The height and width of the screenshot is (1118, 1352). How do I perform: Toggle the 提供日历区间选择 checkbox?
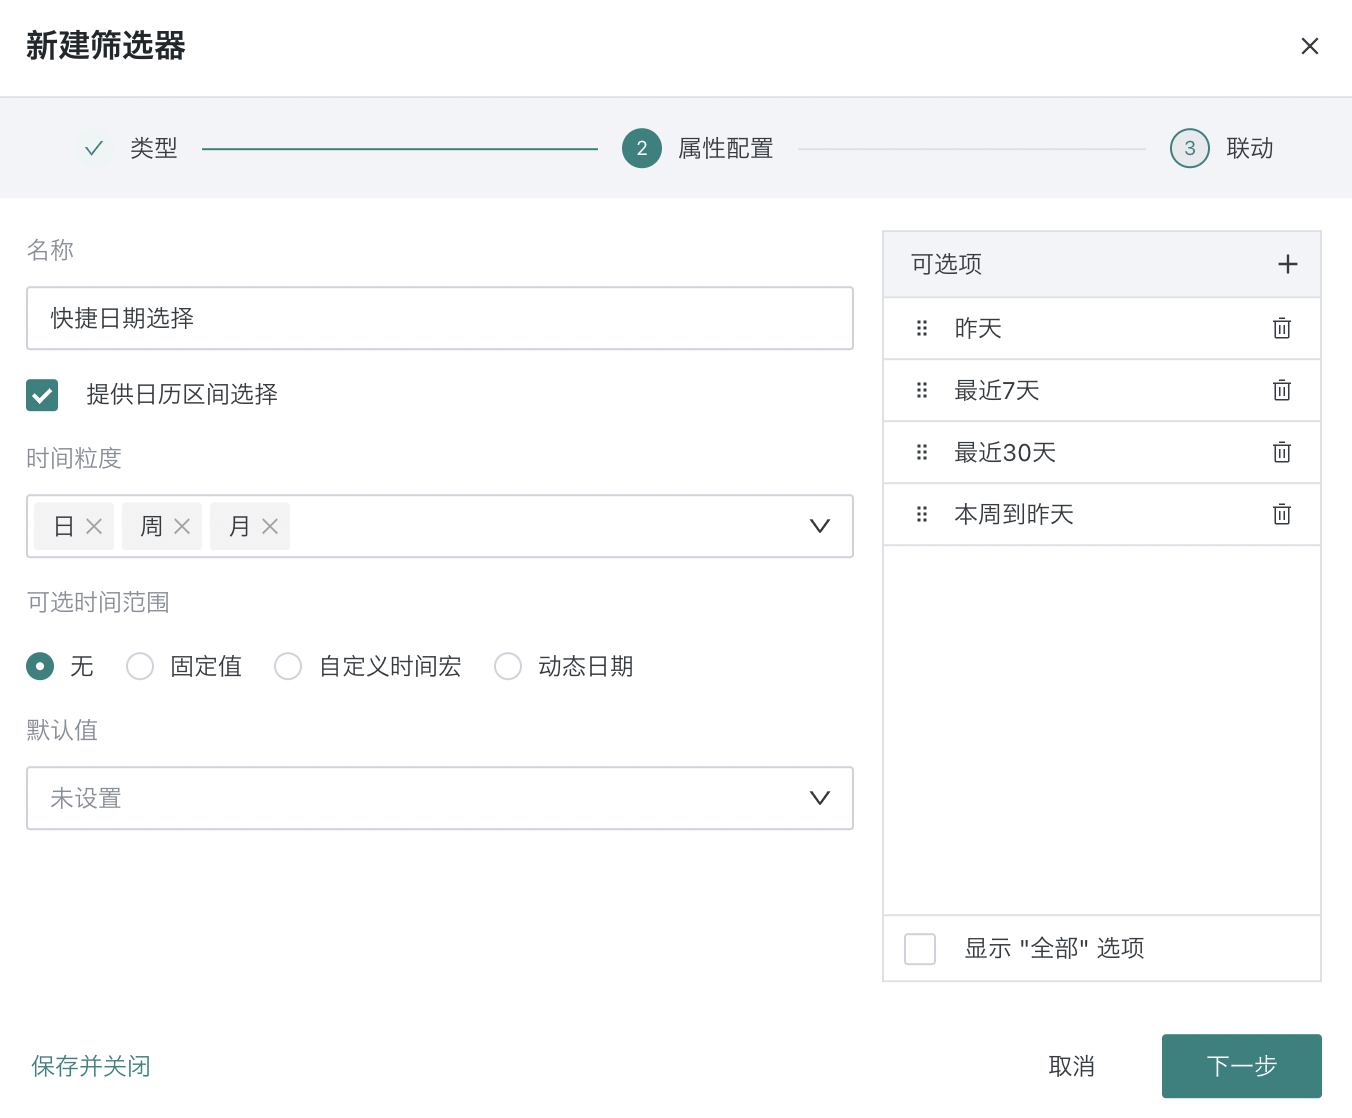[42, 395]
